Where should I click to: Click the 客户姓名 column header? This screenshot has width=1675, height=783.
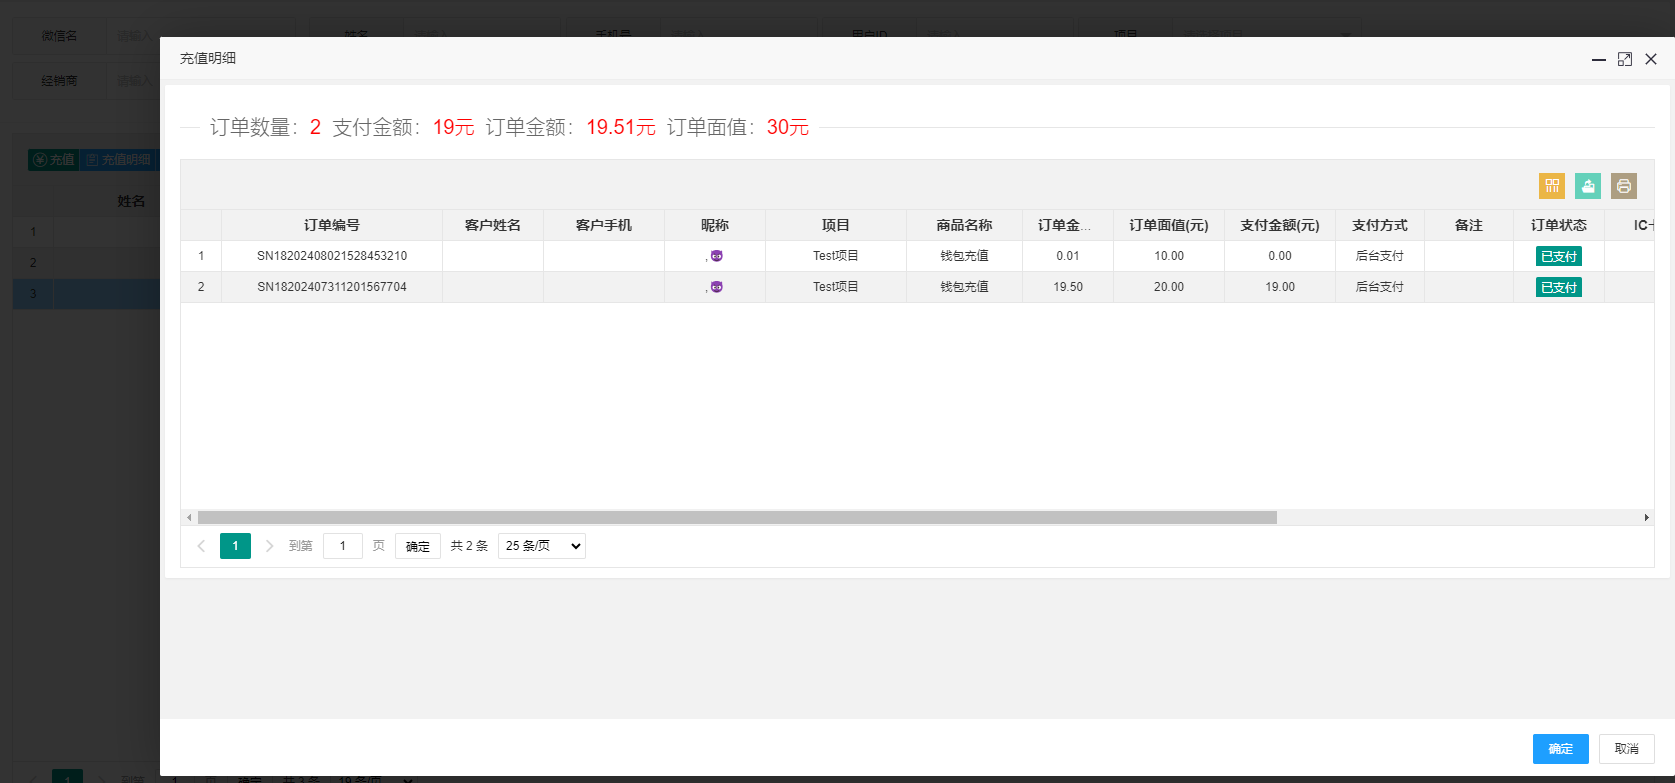tap(493, 225)
